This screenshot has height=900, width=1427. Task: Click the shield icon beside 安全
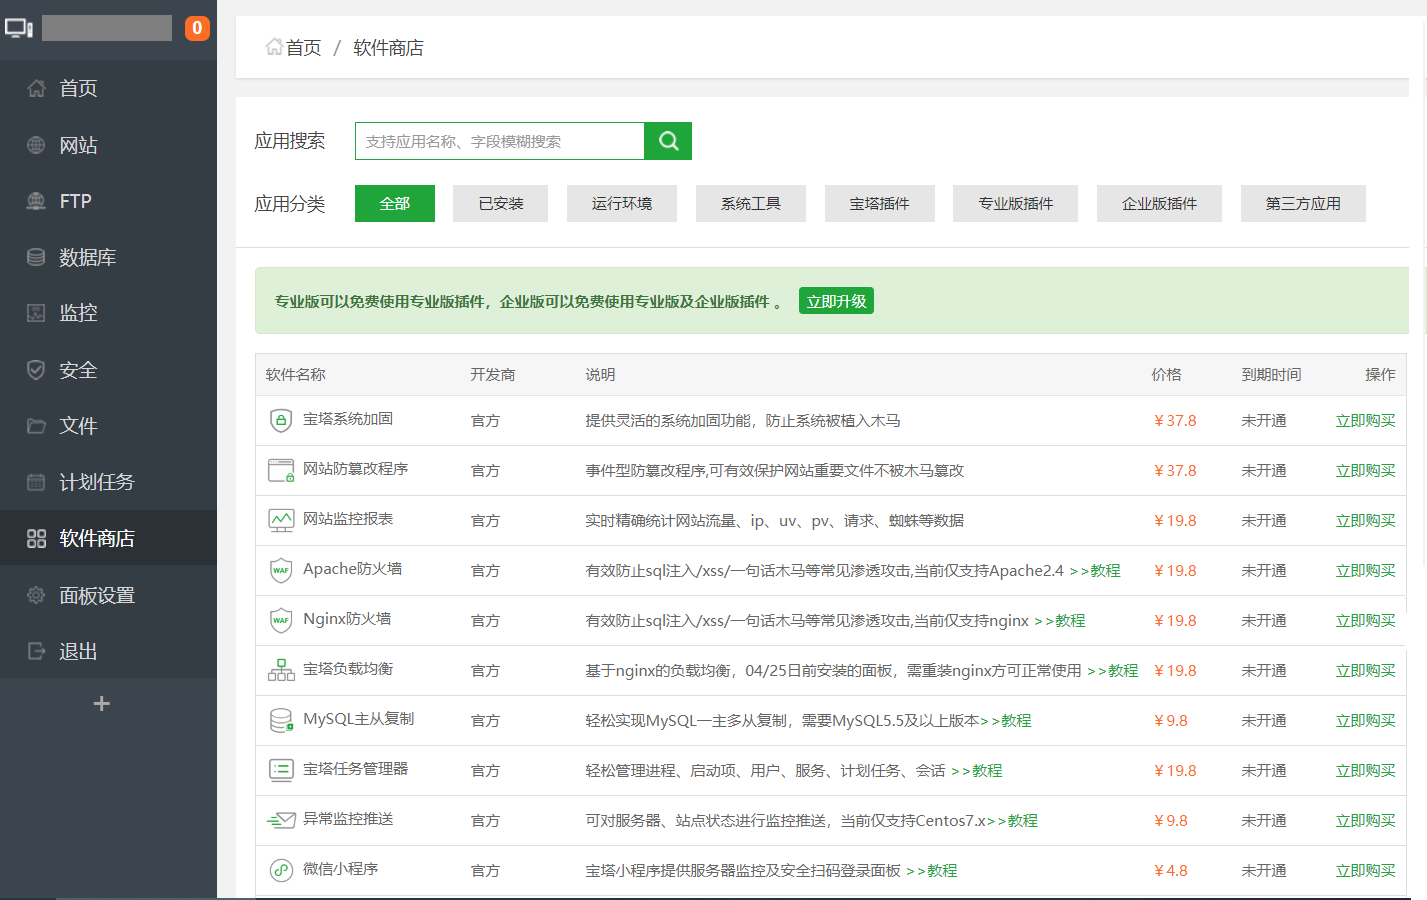pos(36,370)
